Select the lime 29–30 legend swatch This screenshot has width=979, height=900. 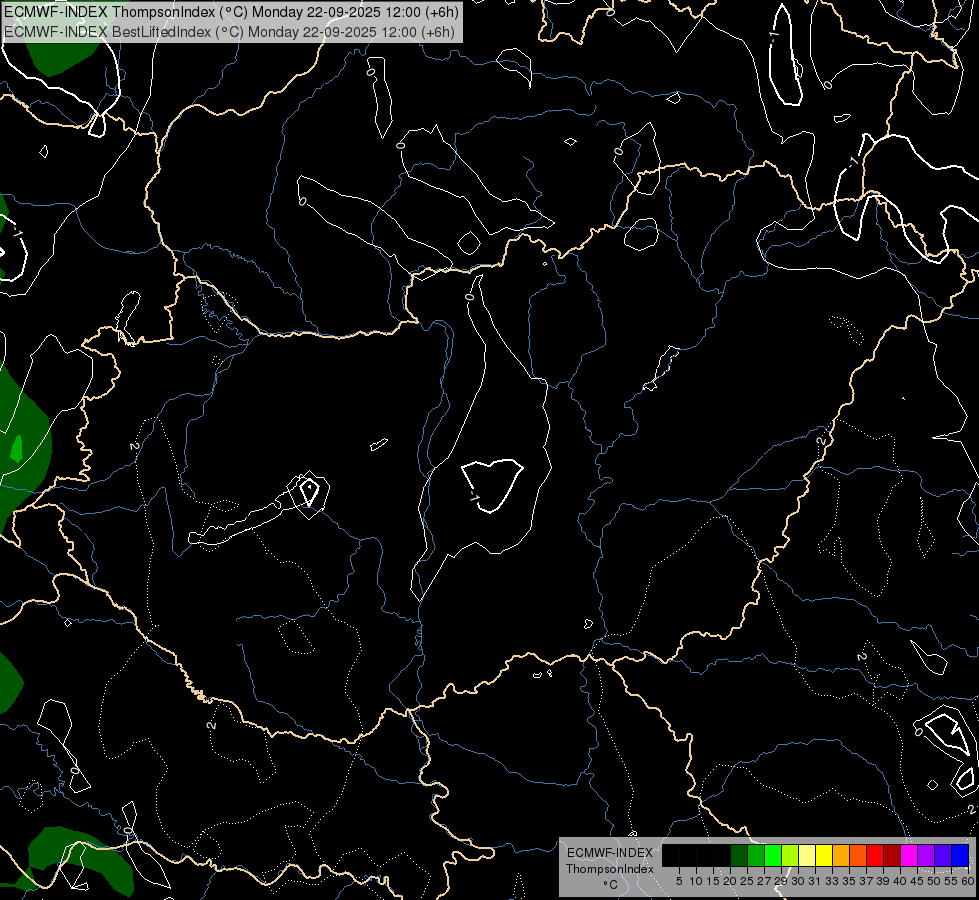[790, 855]
